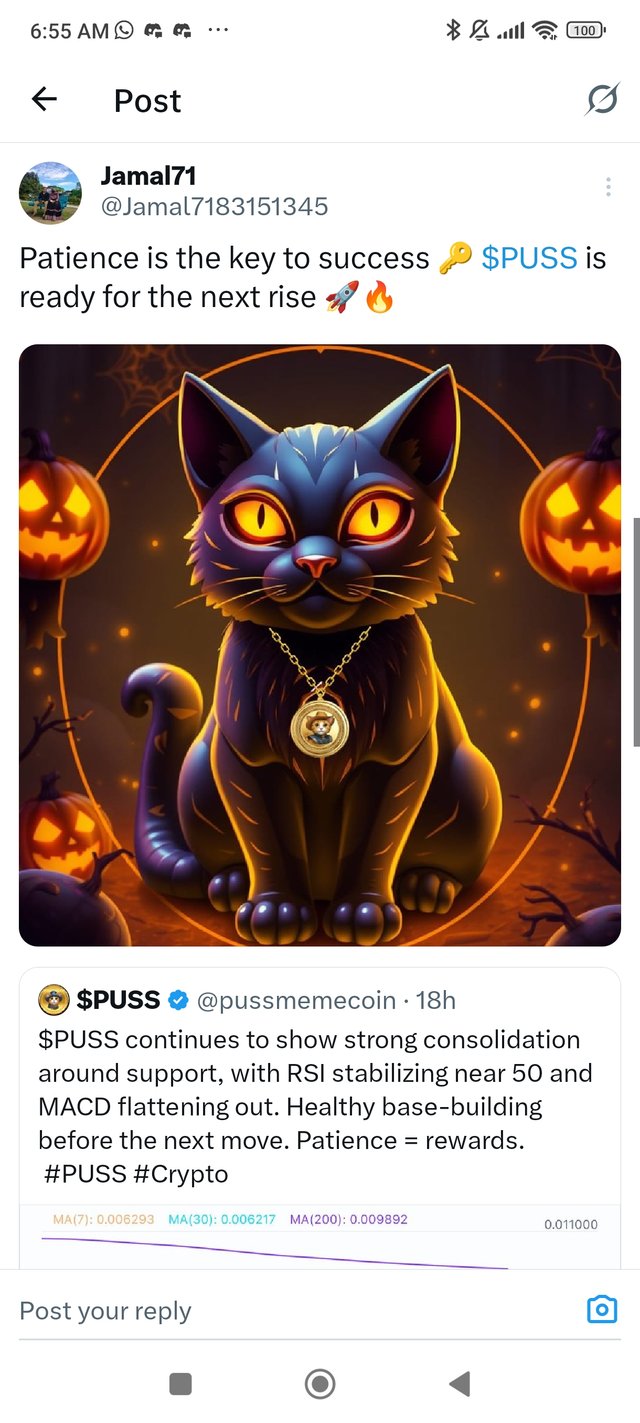This screenshot has width=640, height=1423.
Task: Tap the verified badge beside $PUSS
Action: click(178, 999)
